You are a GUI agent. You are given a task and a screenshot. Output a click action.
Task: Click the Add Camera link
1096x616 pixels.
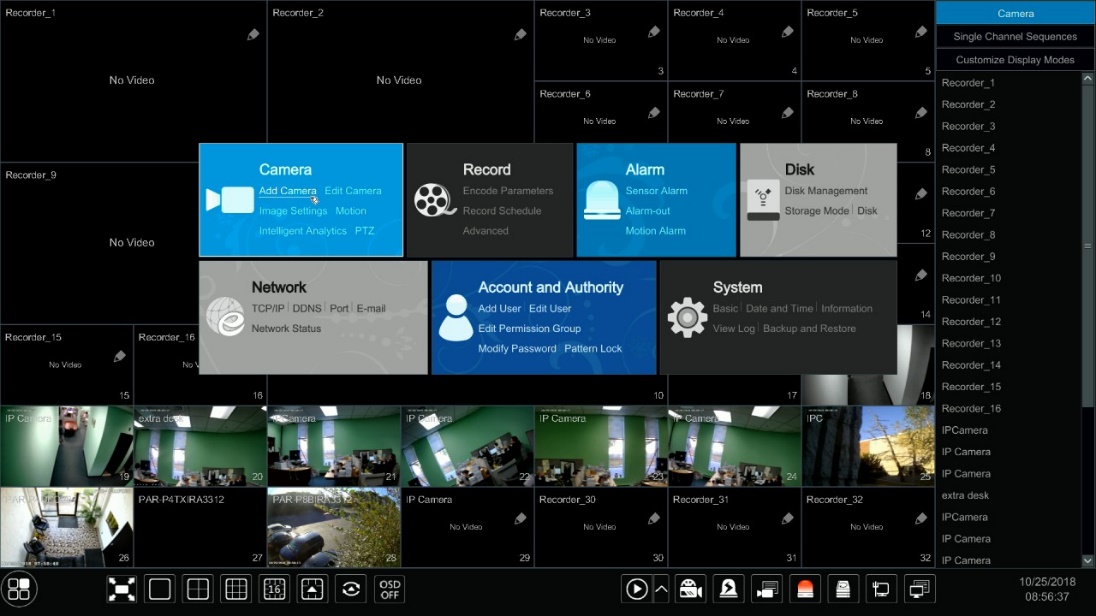[x=287, y=191]
